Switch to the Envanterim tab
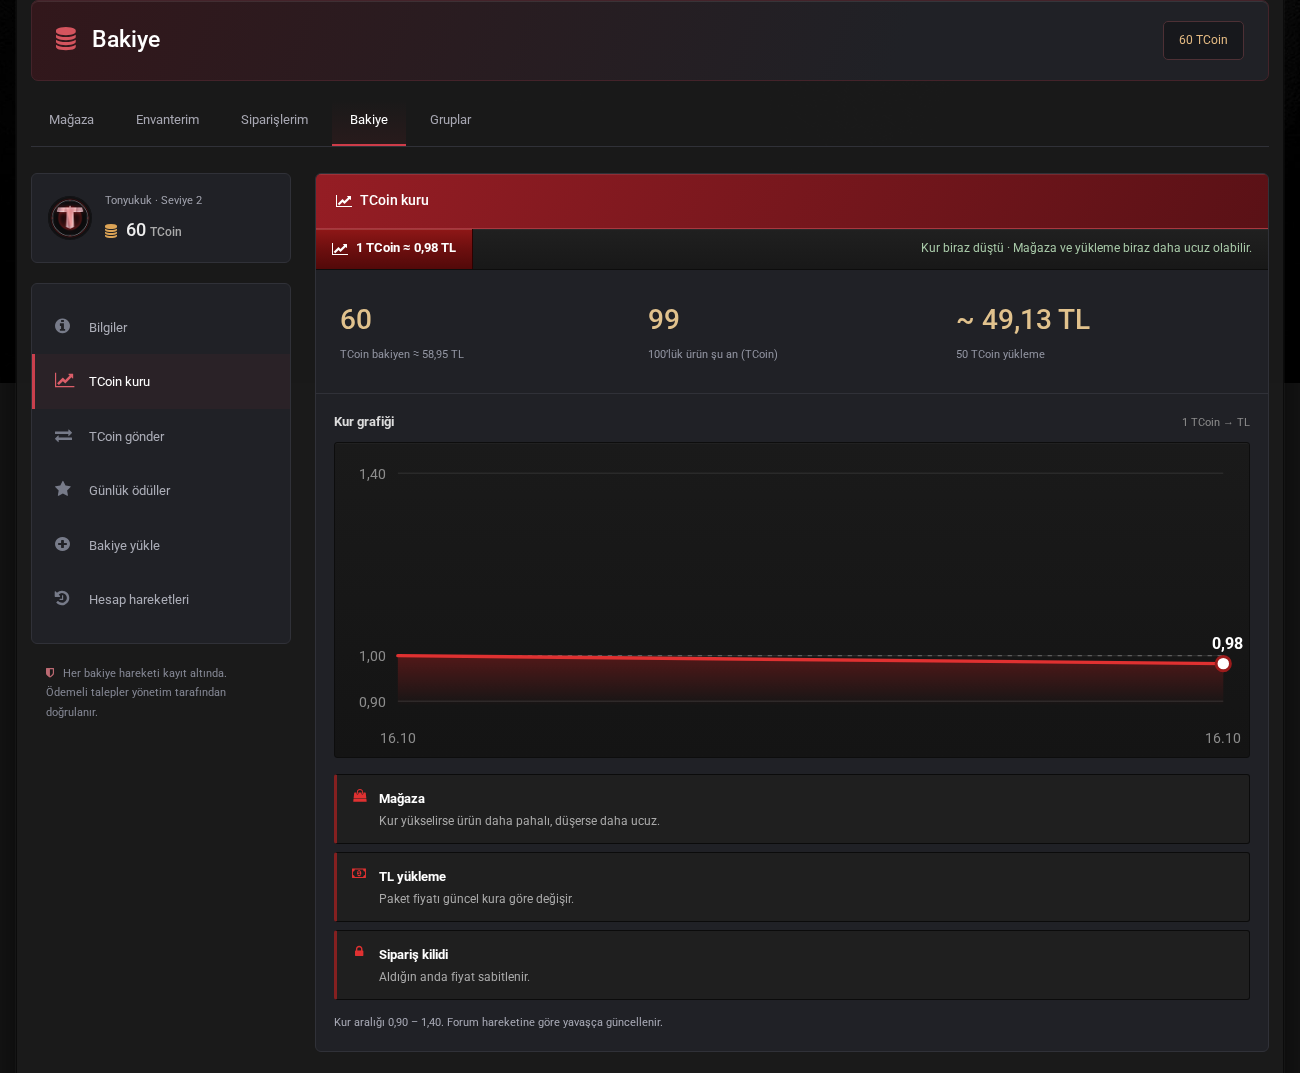The height and width of the screenshot is (1073, 1300). point(168,120)
